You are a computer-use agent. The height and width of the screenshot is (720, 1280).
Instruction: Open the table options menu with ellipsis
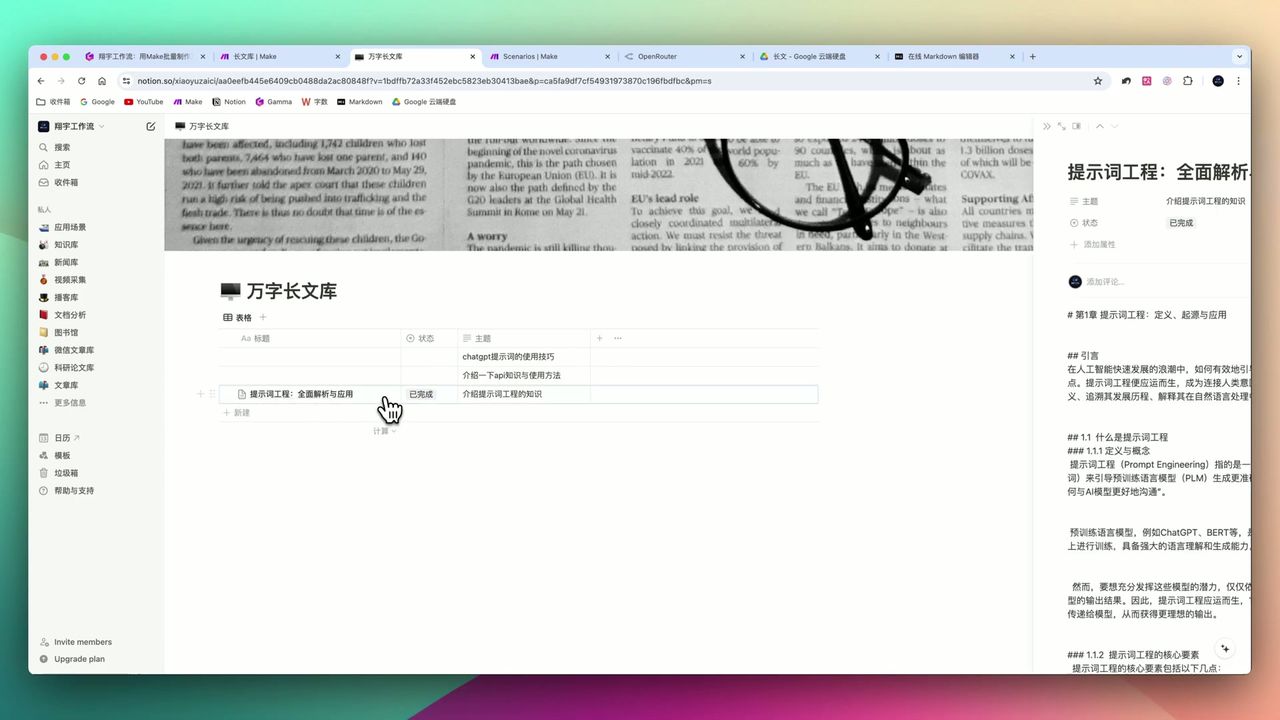(x=618, y=338)
